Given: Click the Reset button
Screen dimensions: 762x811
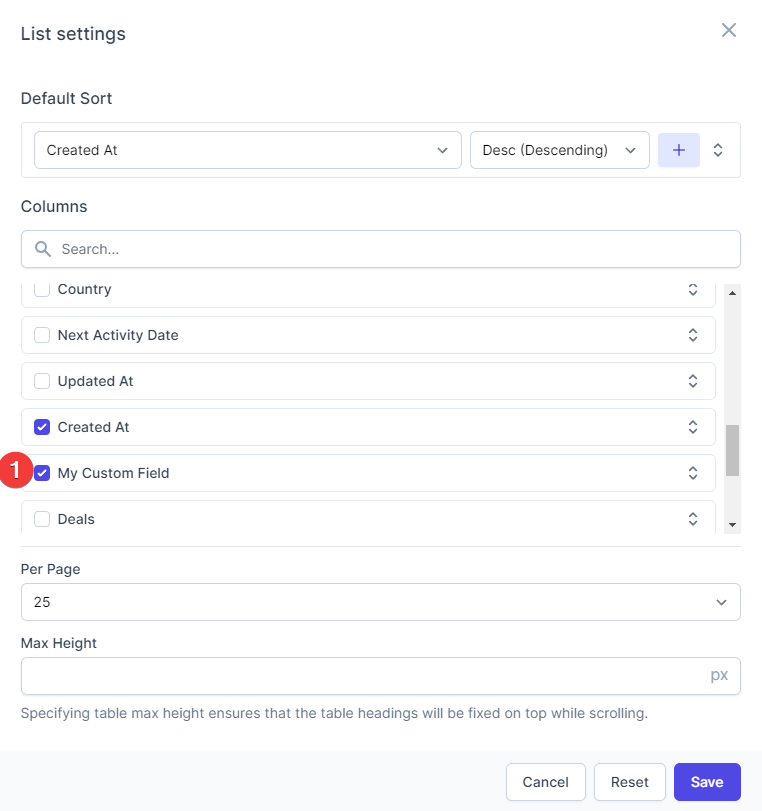Looking at the screenshot, I should tap(630, 782).
